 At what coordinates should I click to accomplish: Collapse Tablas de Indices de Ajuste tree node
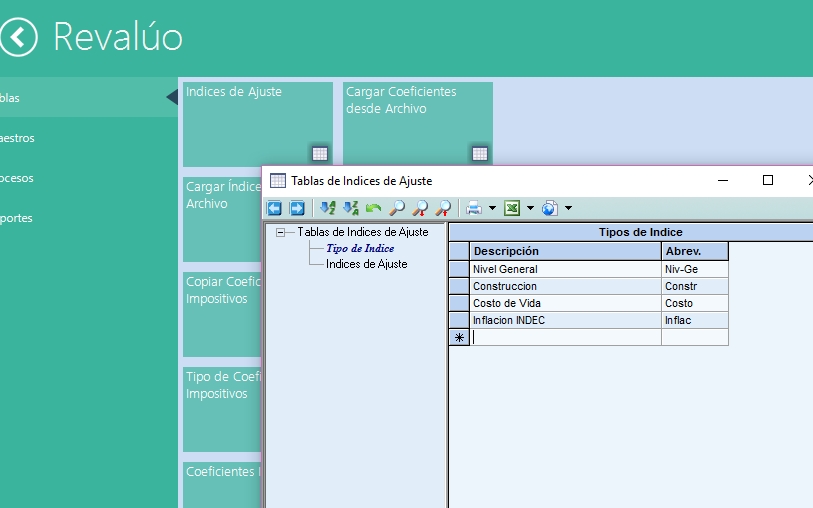[280, 232]
